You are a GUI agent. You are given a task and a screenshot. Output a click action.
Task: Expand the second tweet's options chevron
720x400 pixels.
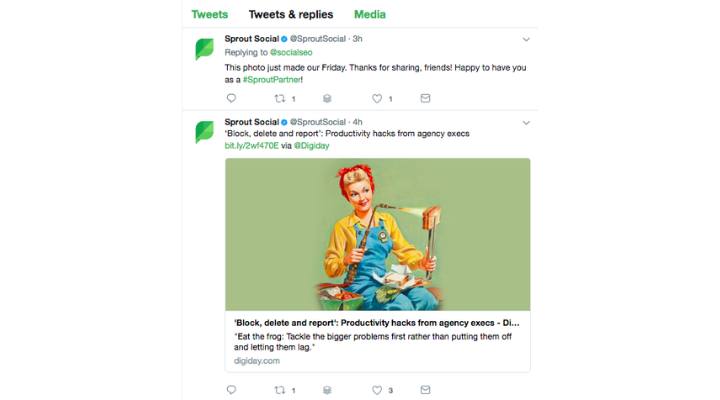point(526,122)
